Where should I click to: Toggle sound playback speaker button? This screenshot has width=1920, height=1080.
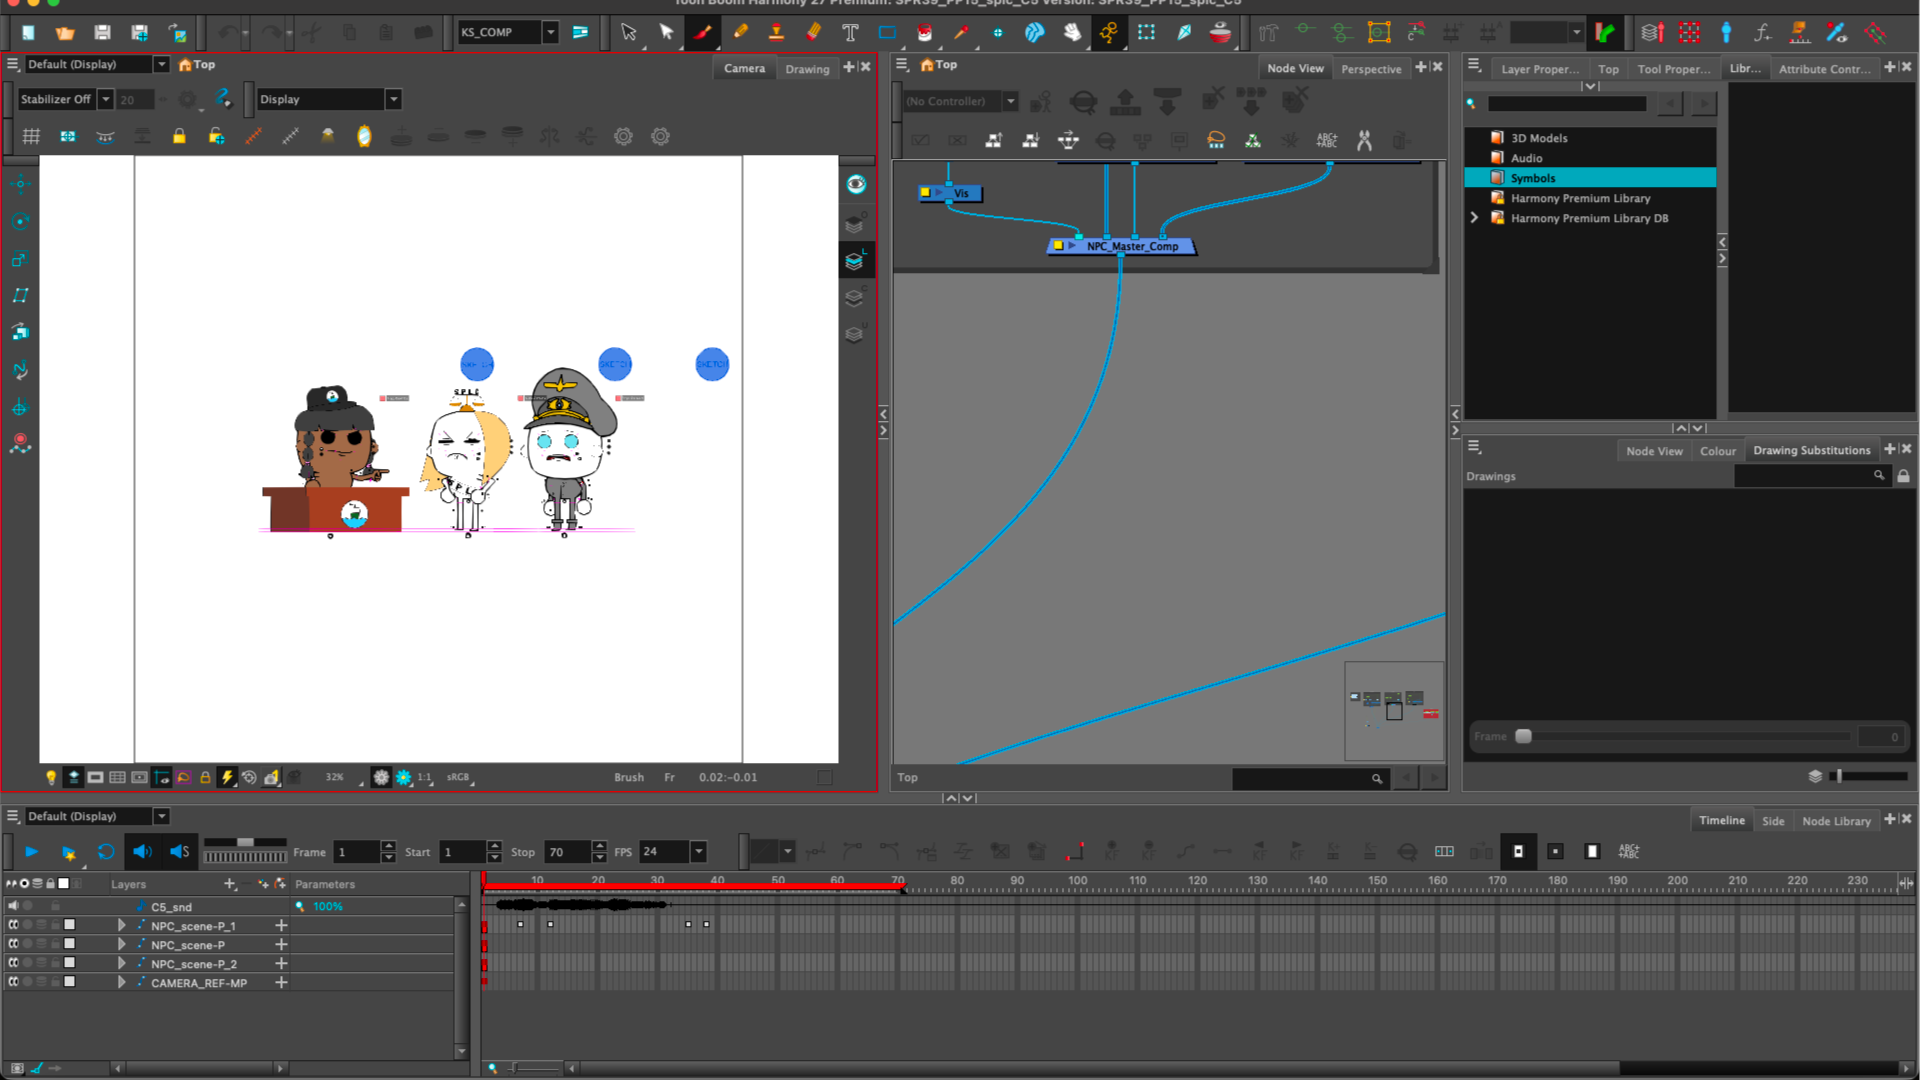coord(142,852)
